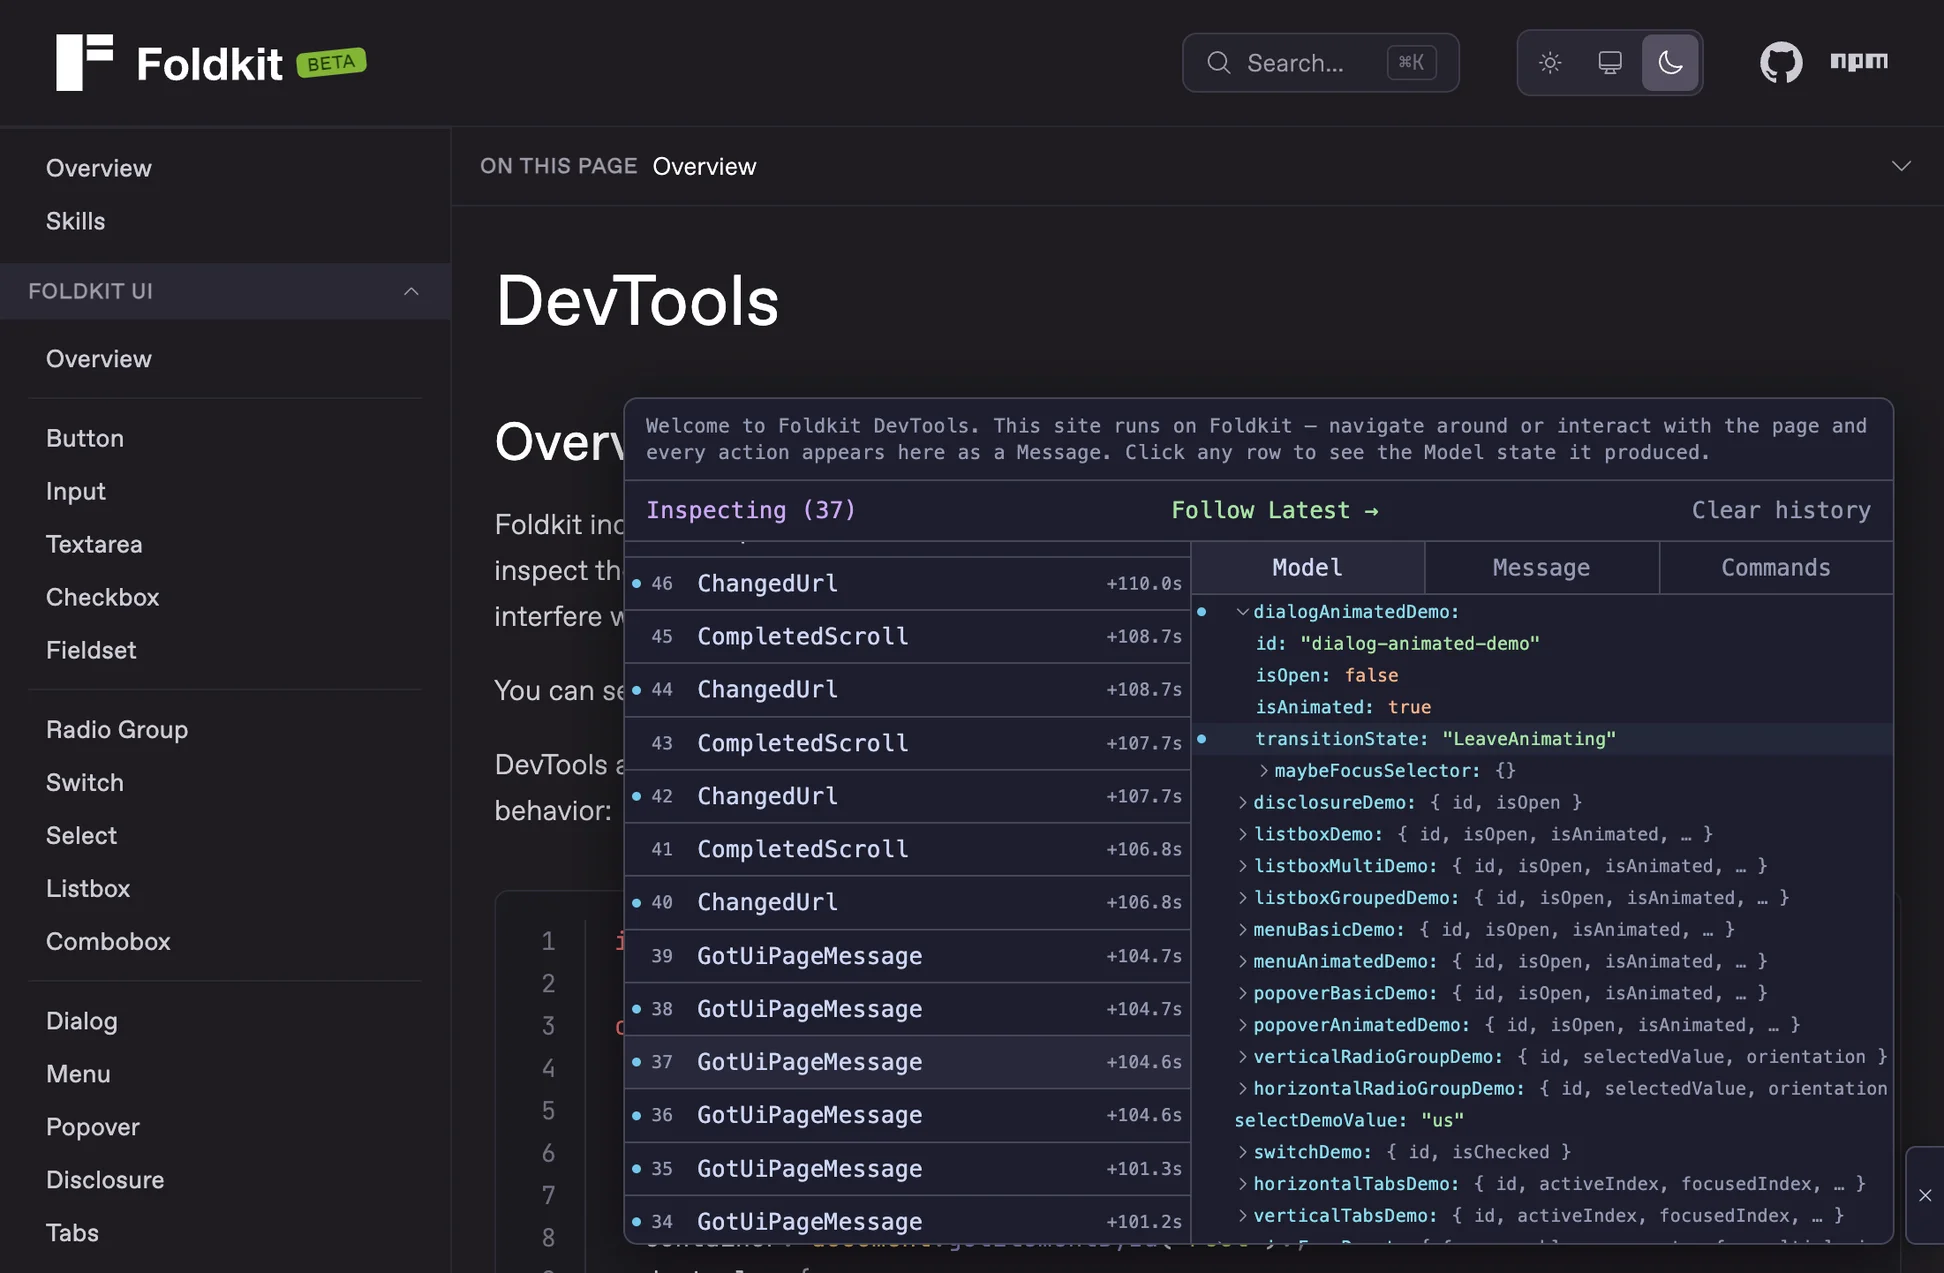Switch to the Commands tab
This screenshot has height=1273, width=1944.
point(1775,567)
